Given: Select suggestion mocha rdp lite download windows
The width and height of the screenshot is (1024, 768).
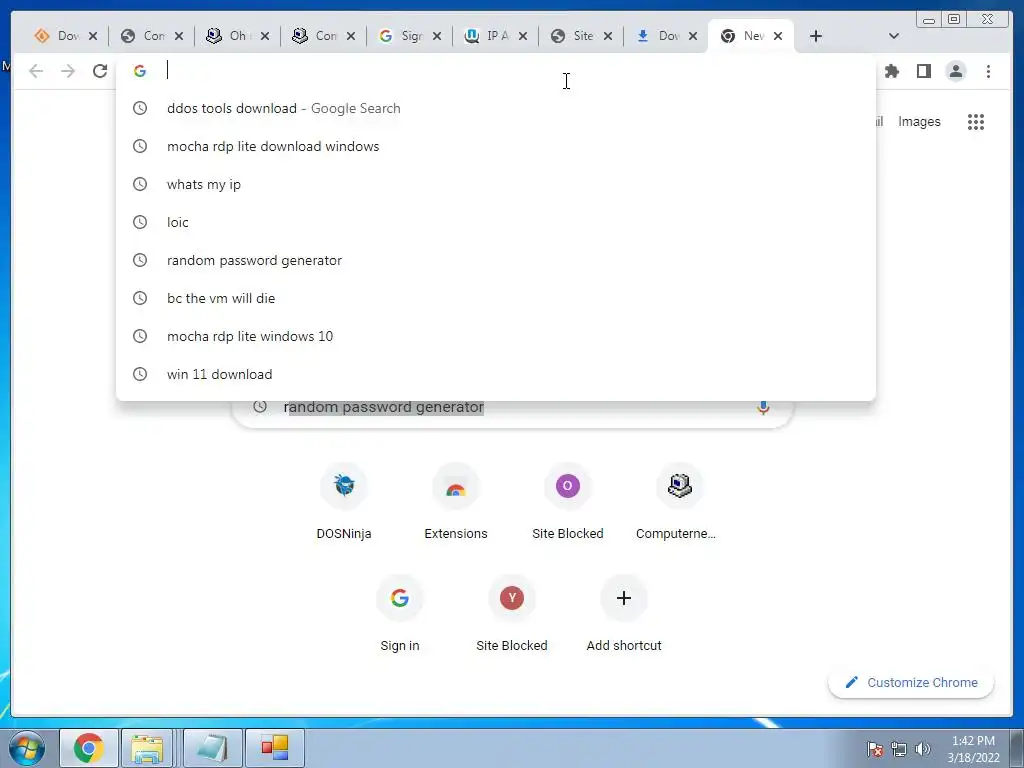Looking at the screenshot, I should click(x=496, y=146).
